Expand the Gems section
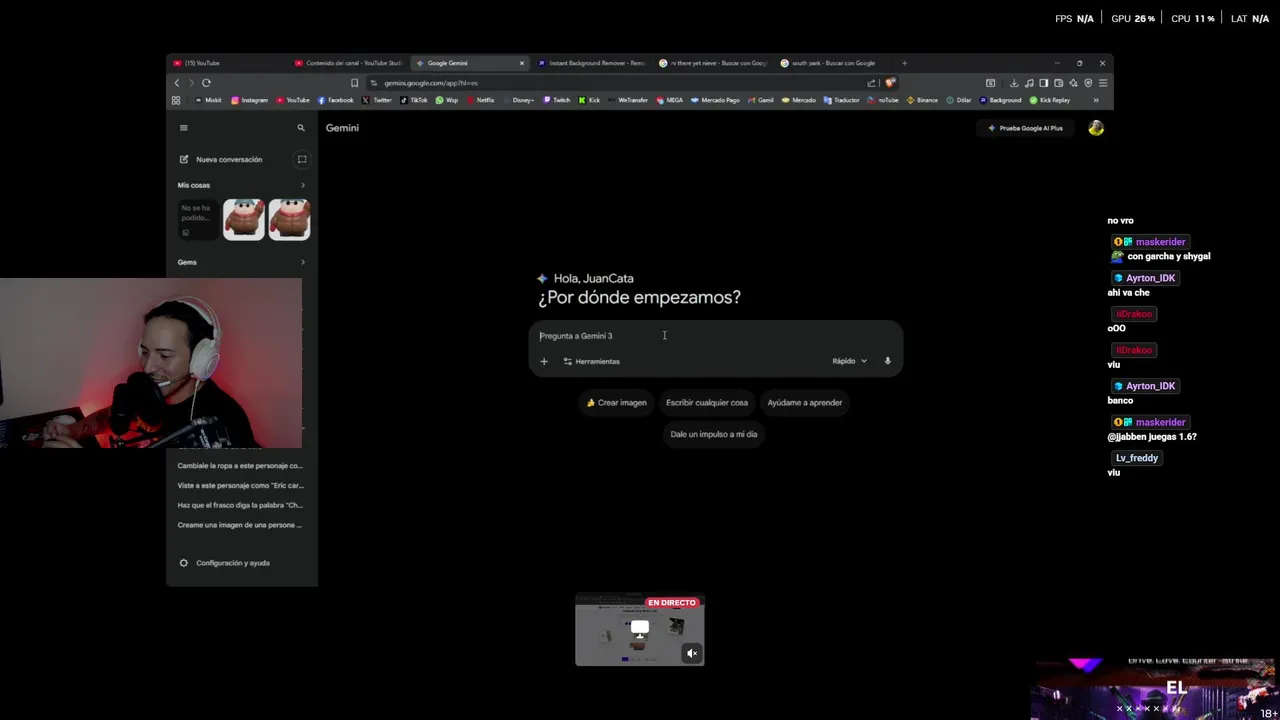The width and height of the screenshot is (1280, 720). pyautogui.click(x=303, y=262)
